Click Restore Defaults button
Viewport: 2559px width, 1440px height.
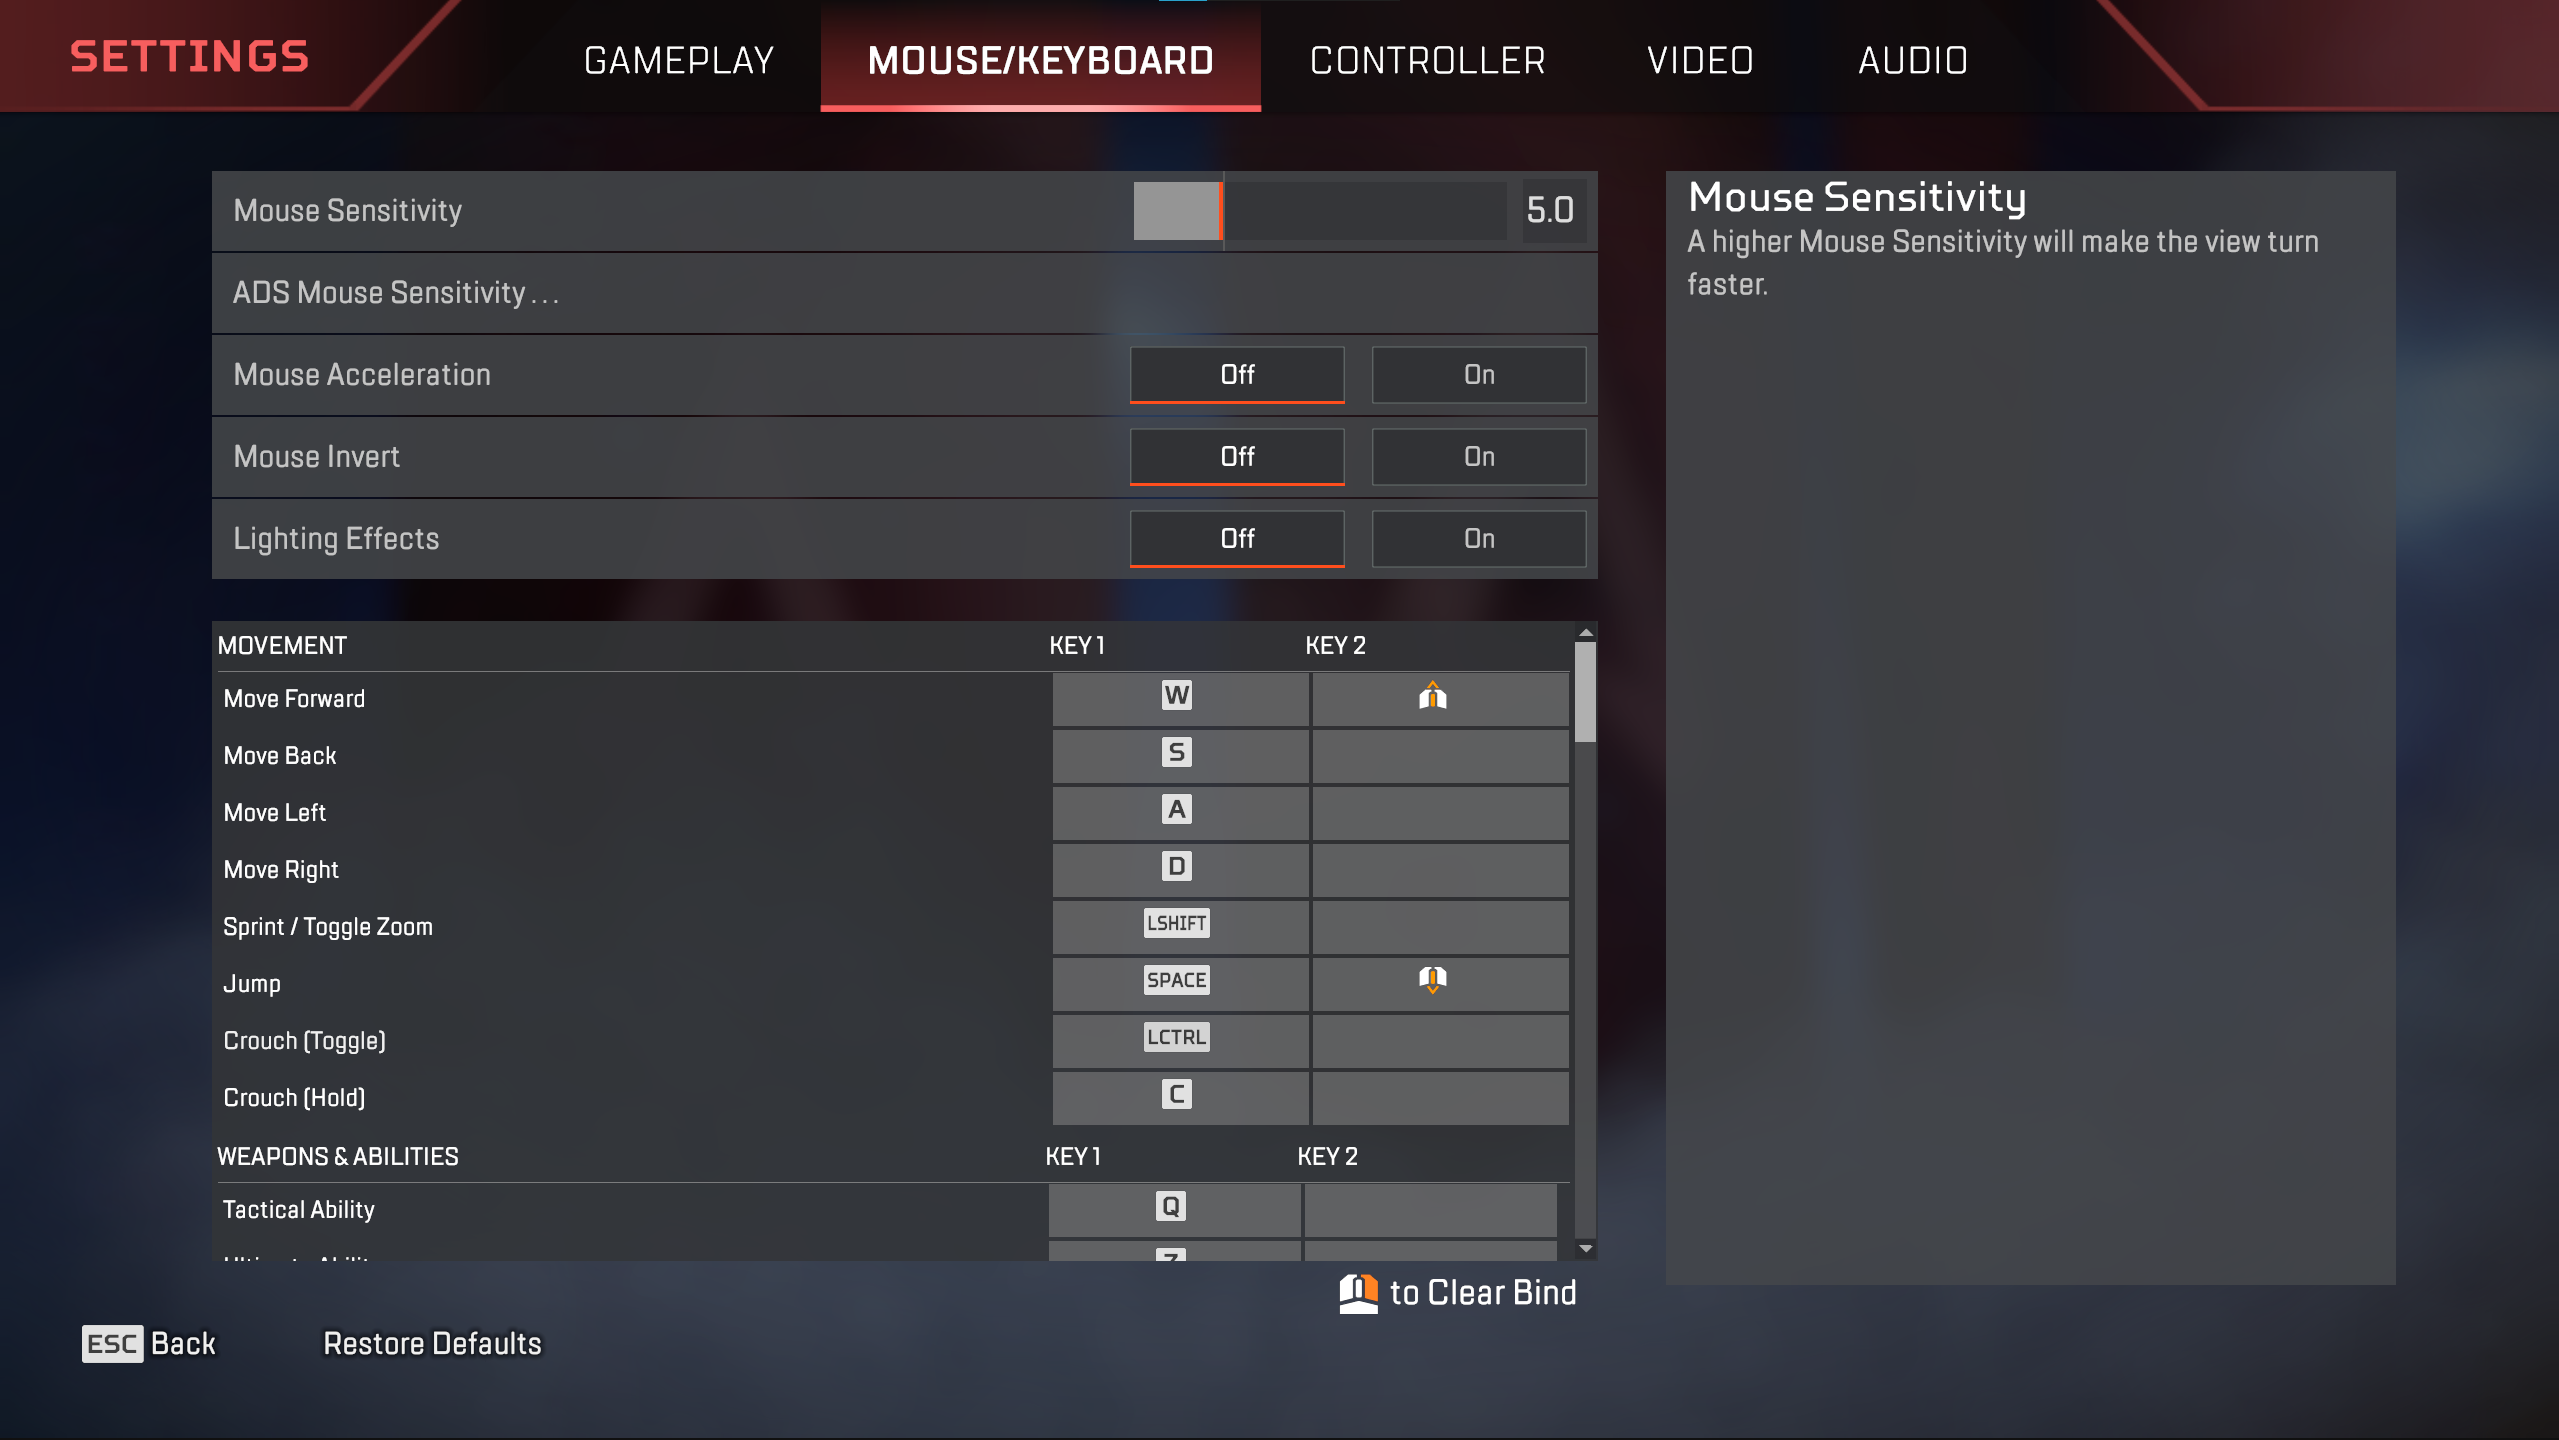point(431,1342)
